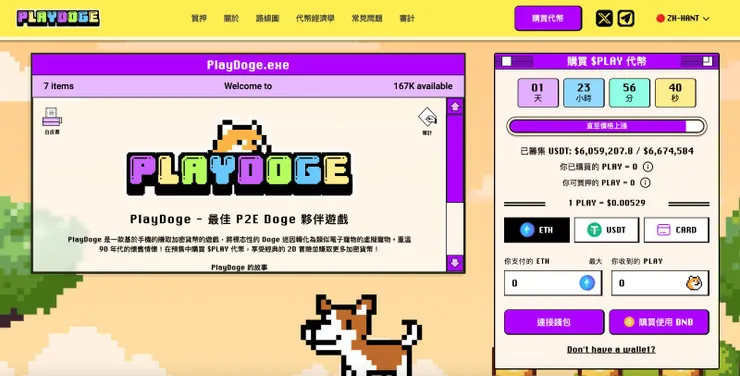Viewport: 740px width, 376px height.
Task: Click the '167K available' text
Action: point(423,86)
